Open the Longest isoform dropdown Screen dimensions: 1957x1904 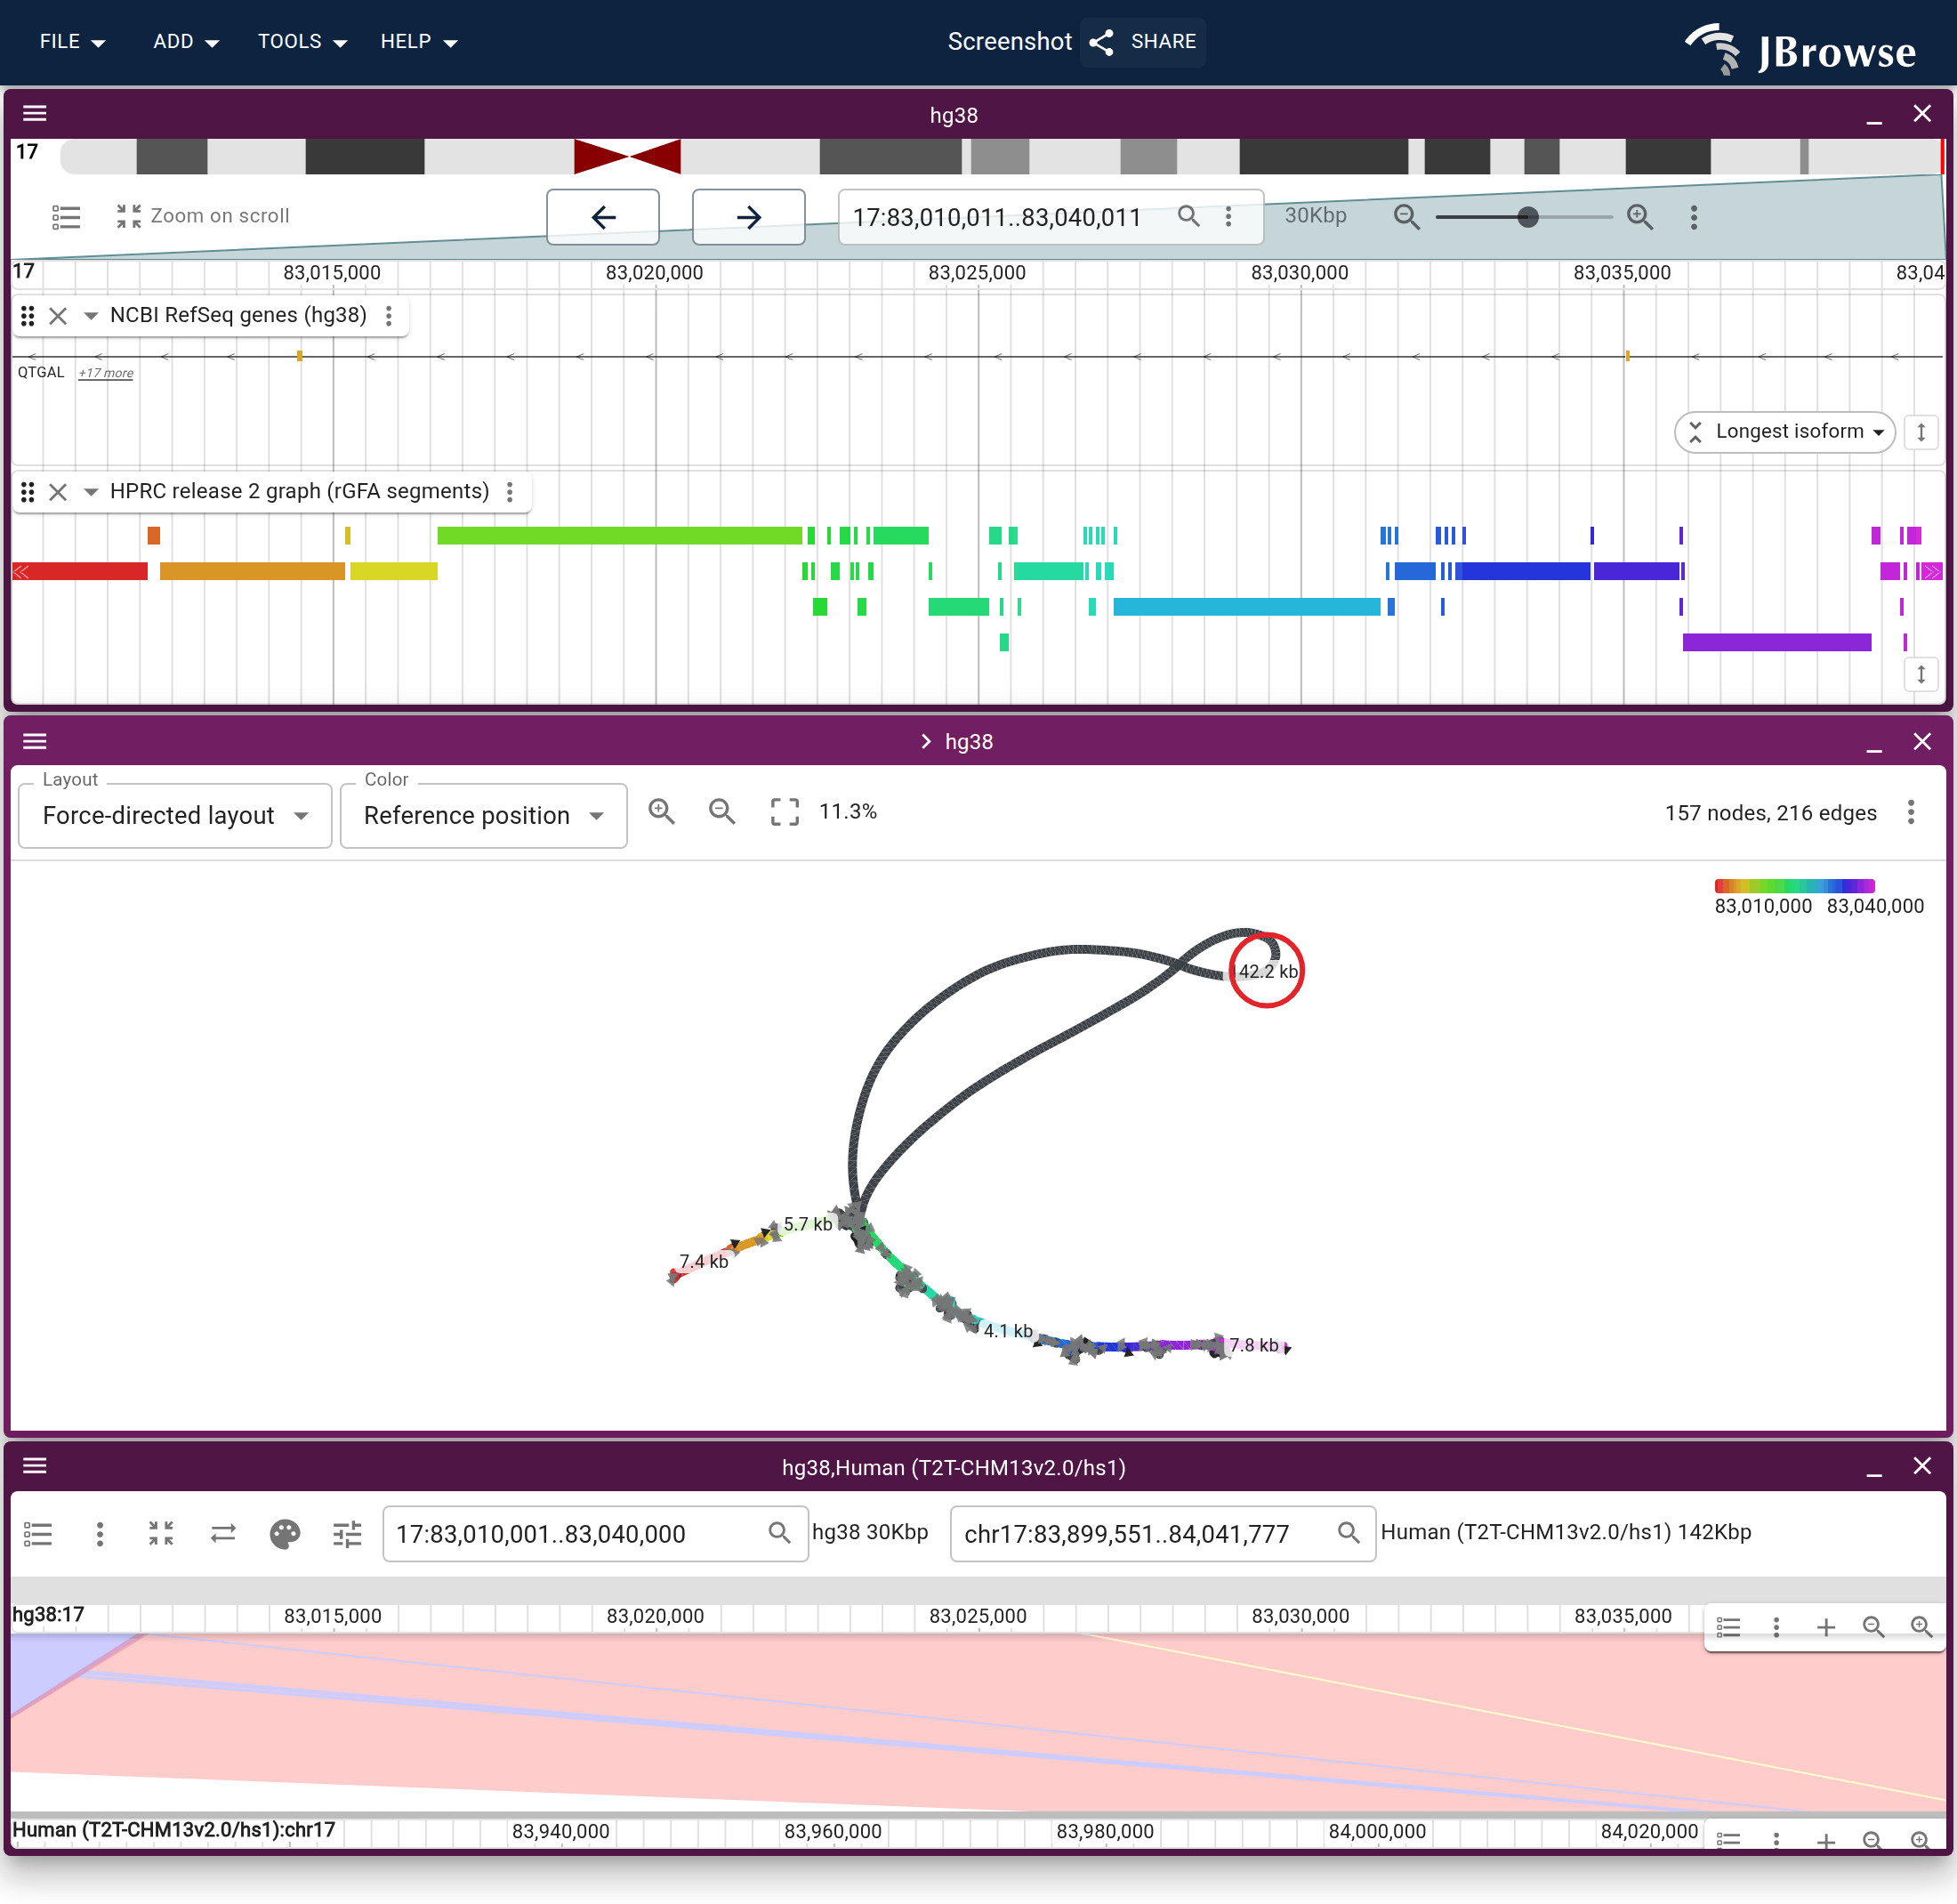pos(1785,432)
